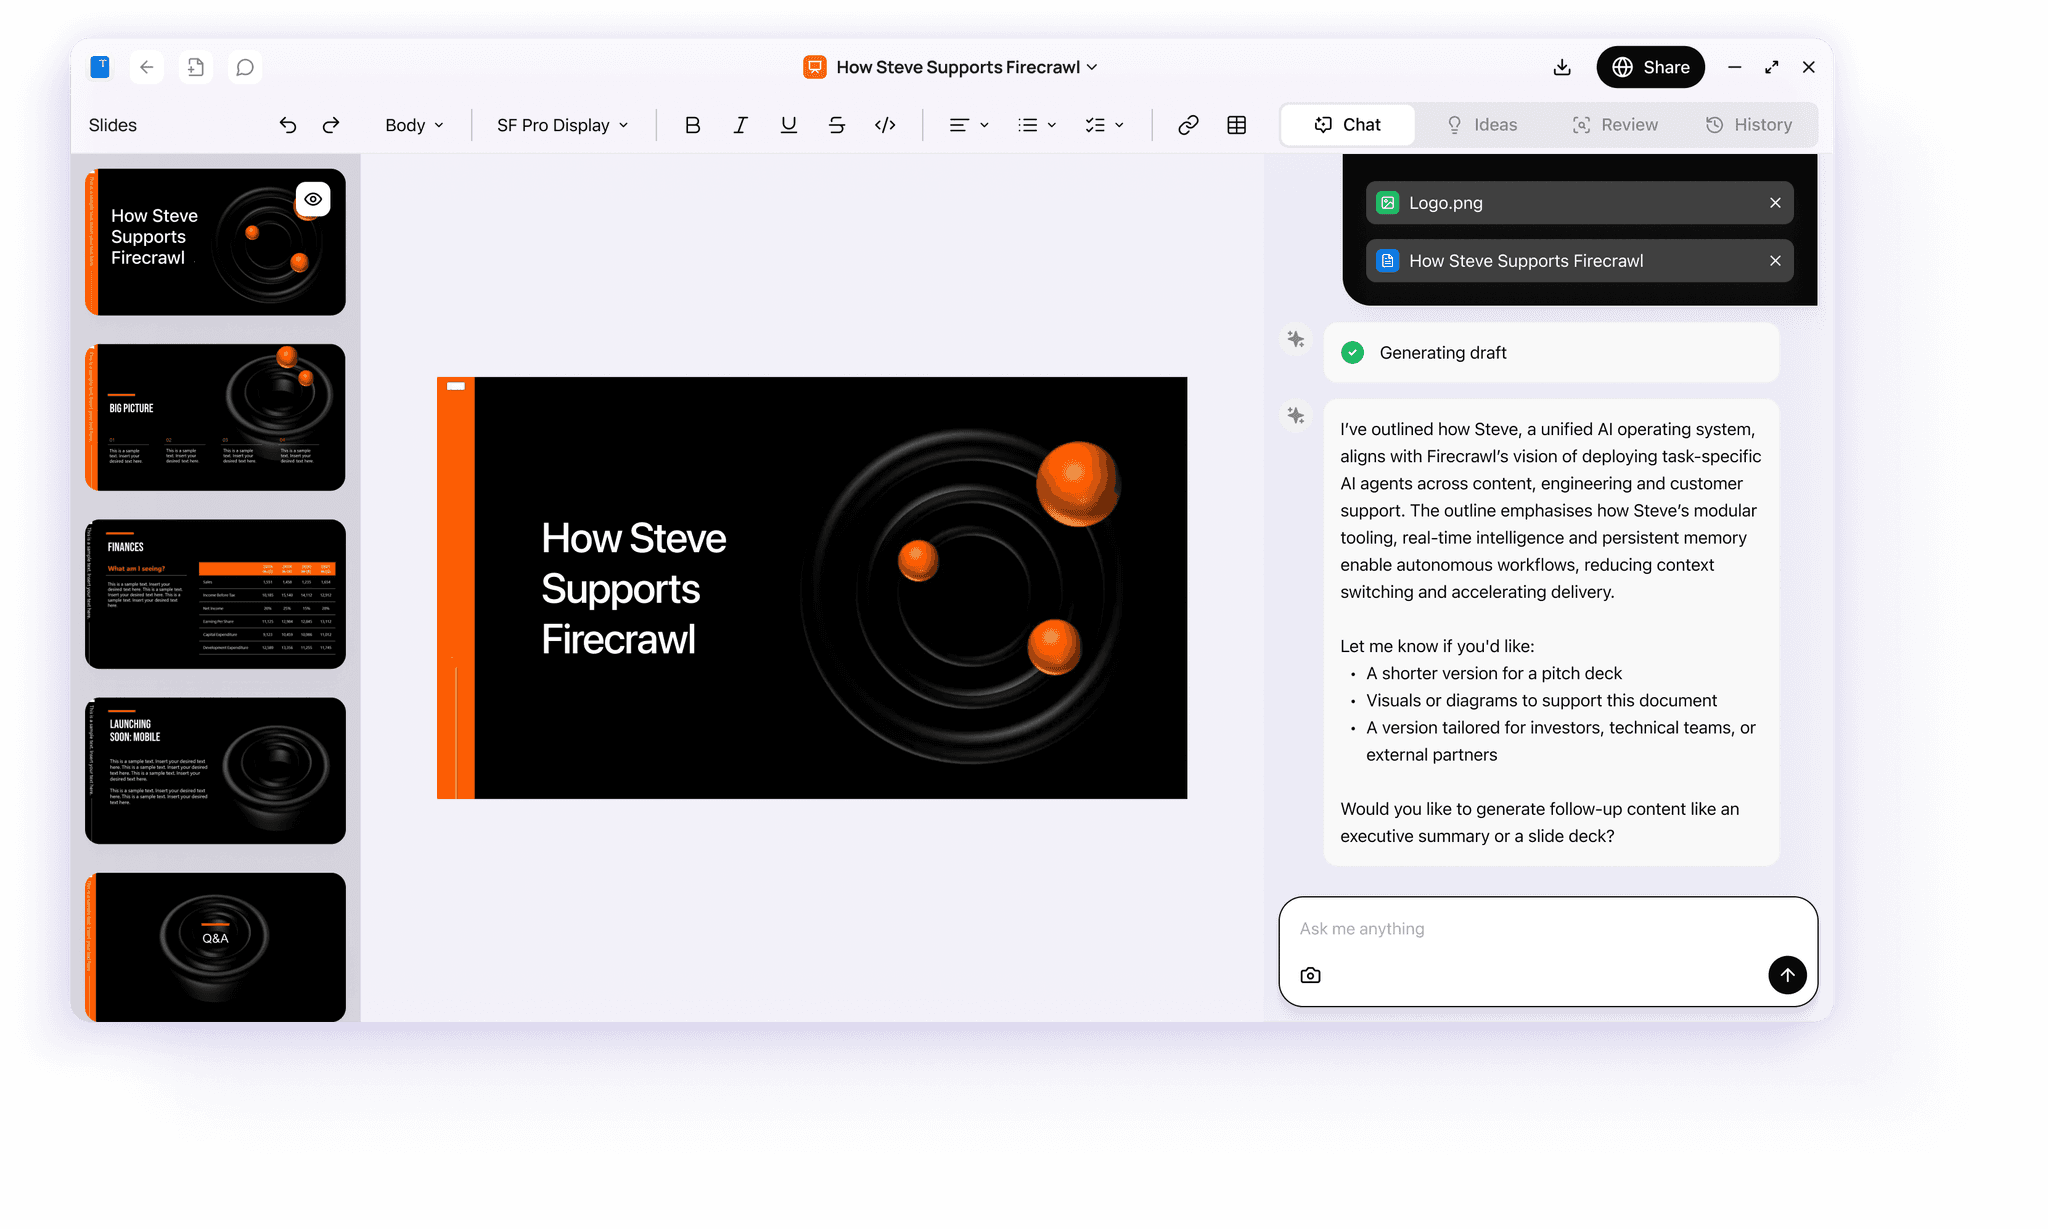Insert a table
The width and height of the screenshot is (2048, 1229).
pyautogui.click(x=1237, y=125)
